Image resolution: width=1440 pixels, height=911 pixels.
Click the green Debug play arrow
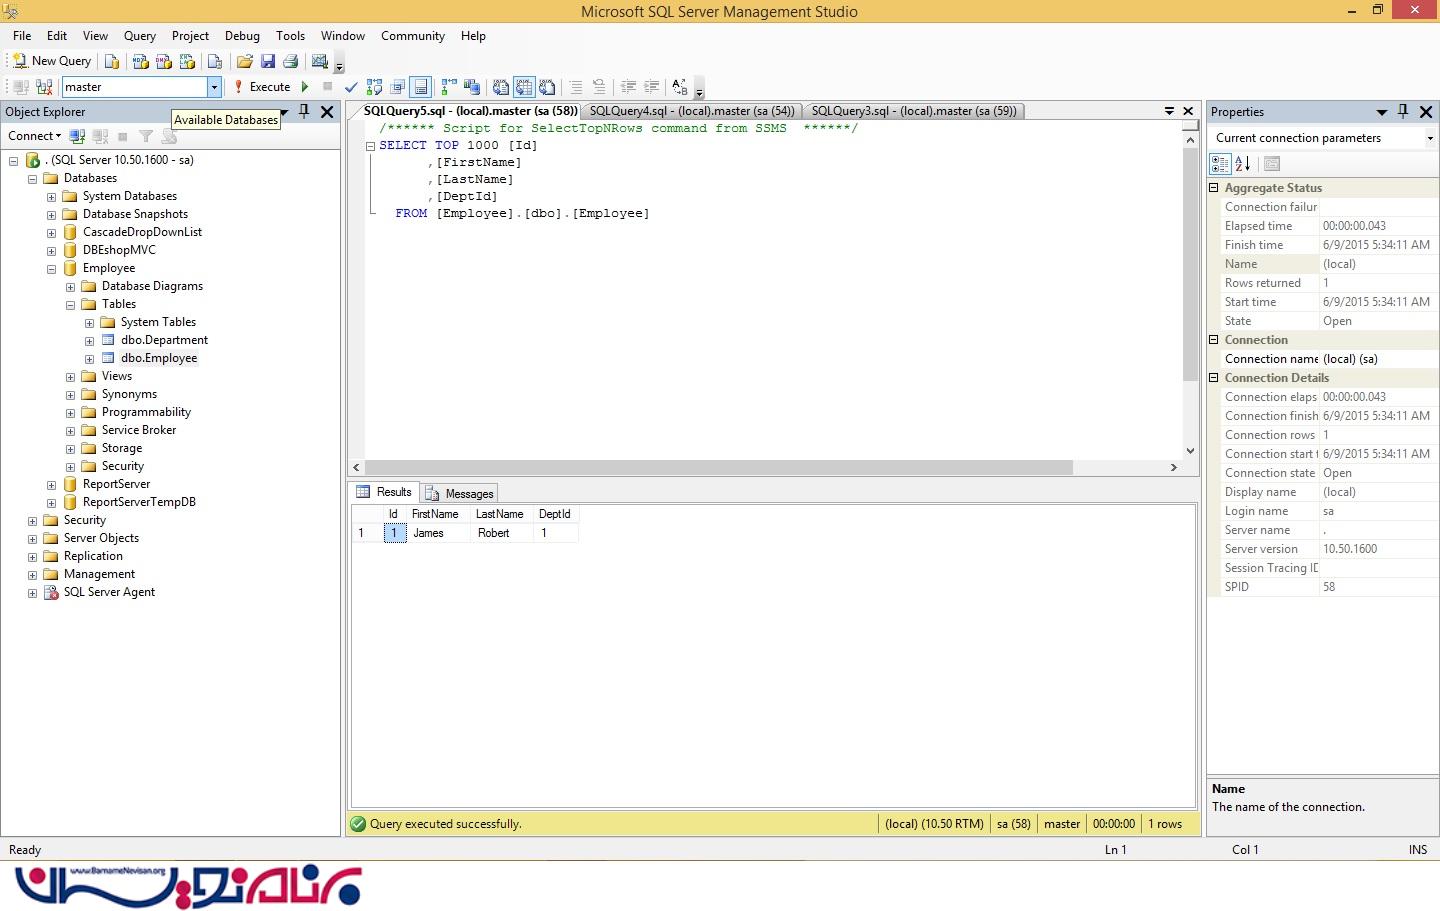pos(305,87)
